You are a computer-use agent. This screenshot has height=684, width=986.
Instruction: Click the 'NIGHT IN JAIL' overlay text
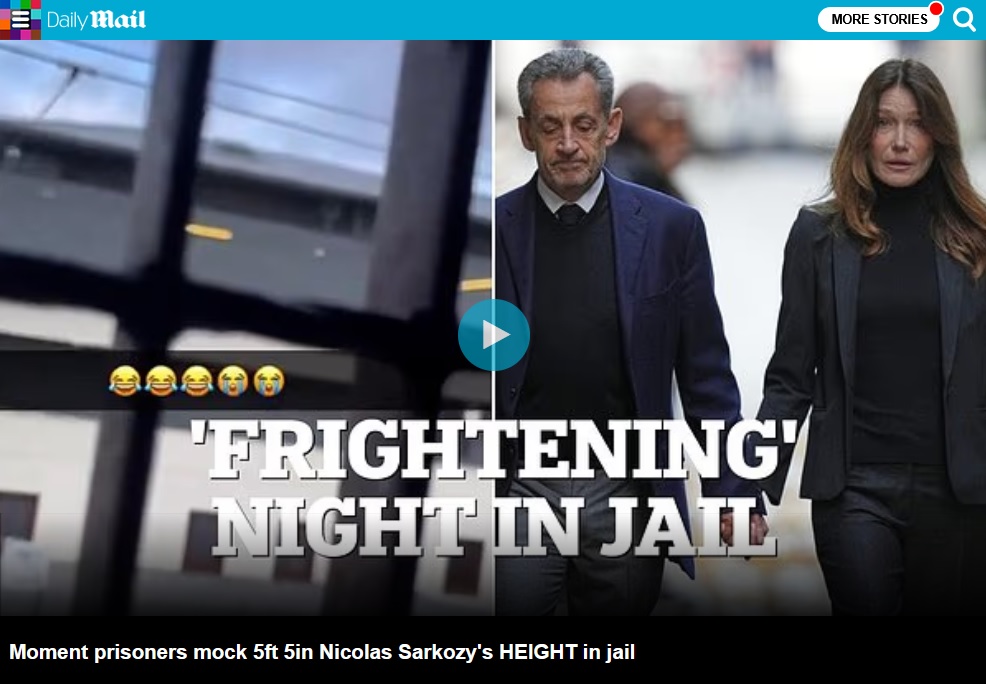tap(494, 527)
